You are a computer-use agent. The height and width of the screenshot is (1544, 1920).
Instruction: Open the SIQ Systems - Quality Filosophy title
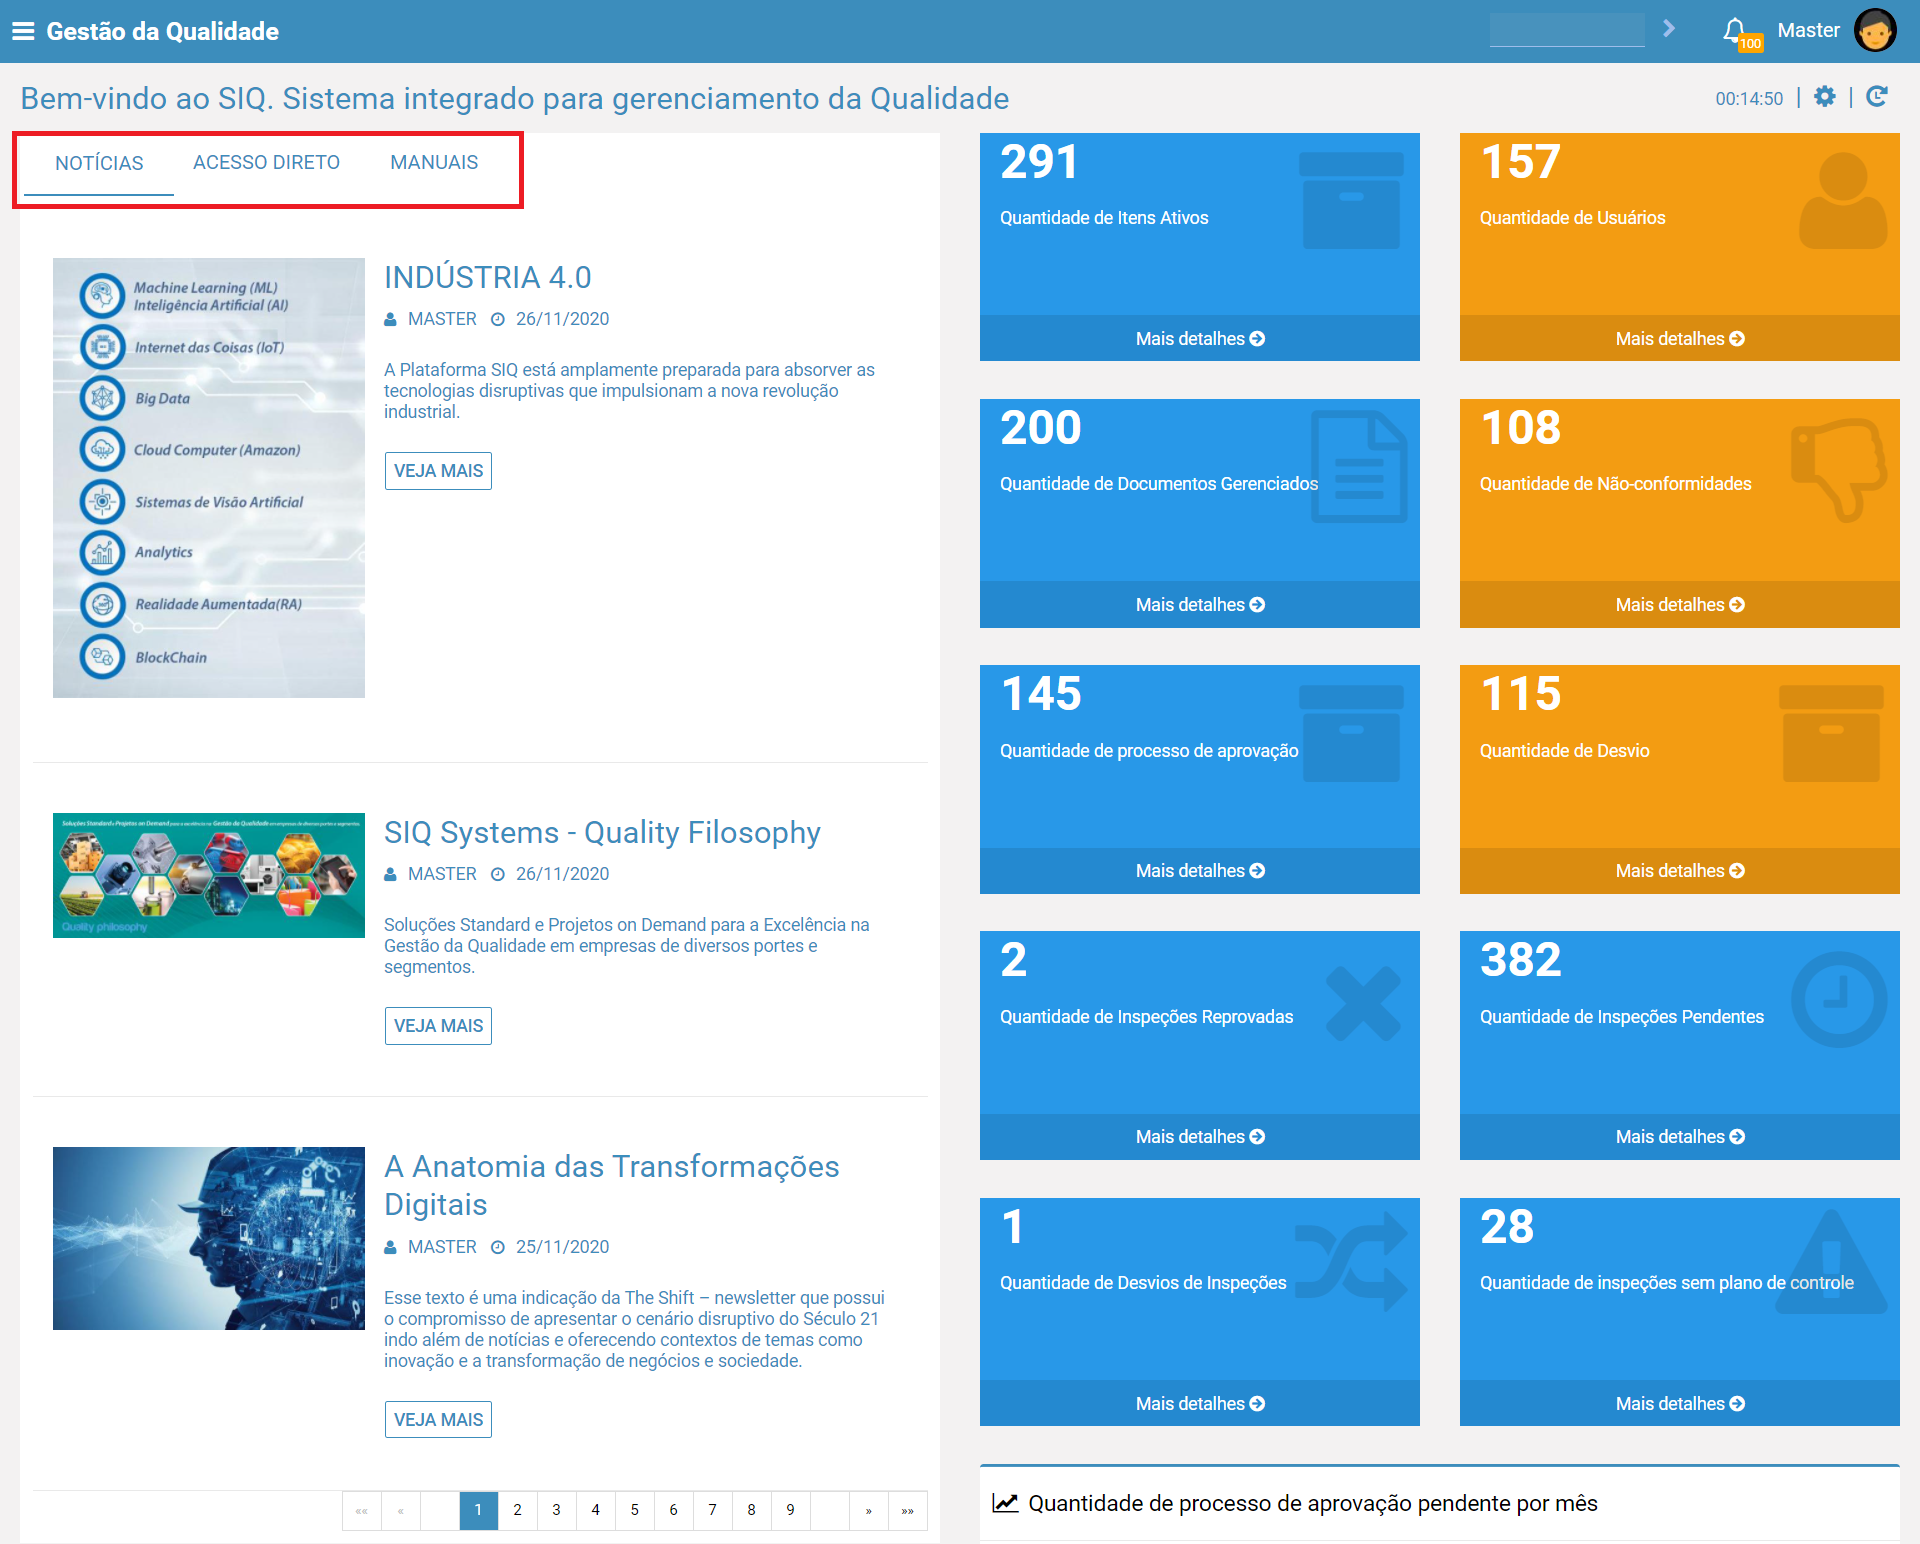602,833
